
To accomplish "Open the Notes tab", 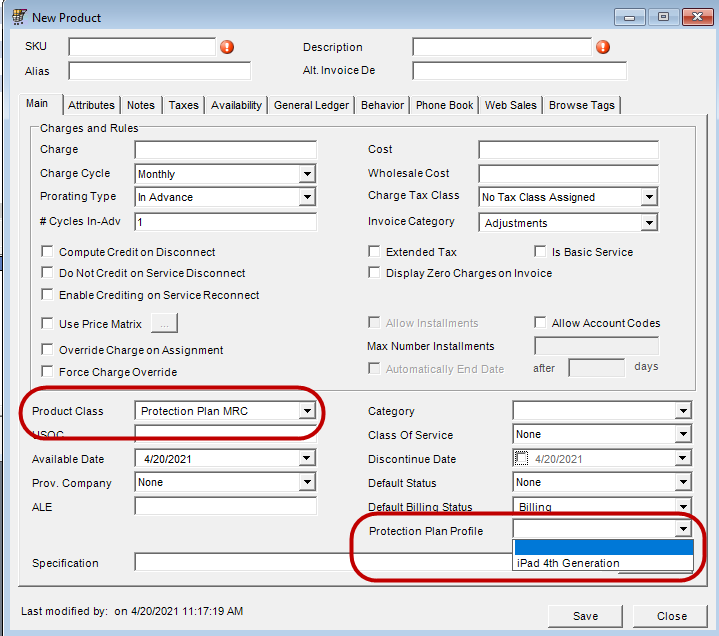I will pos(141,105).
